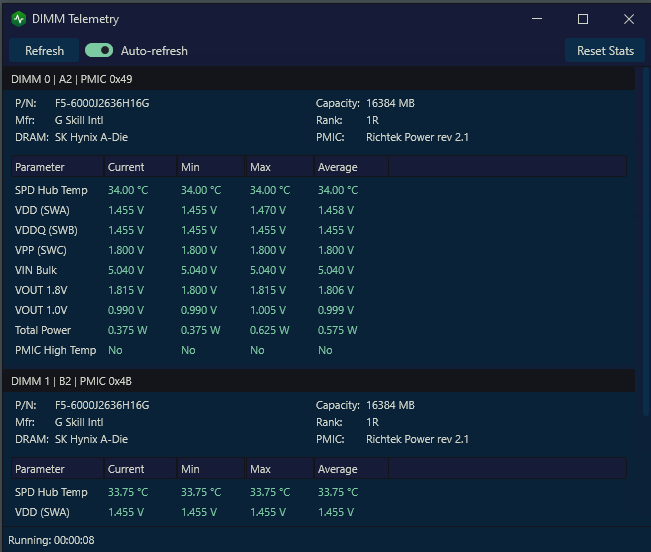Click the Average column header in DIMM 1
This screenshot has width=651, height=552.
(351, 469)
